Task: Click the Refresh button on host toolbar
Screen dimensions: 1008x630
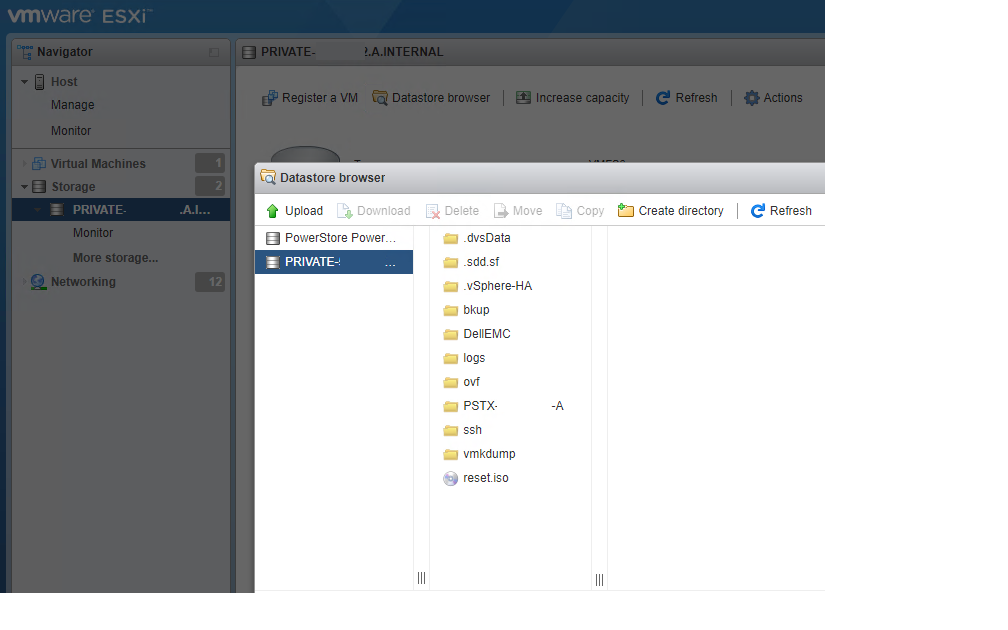Action: click(x=662, y=97)
